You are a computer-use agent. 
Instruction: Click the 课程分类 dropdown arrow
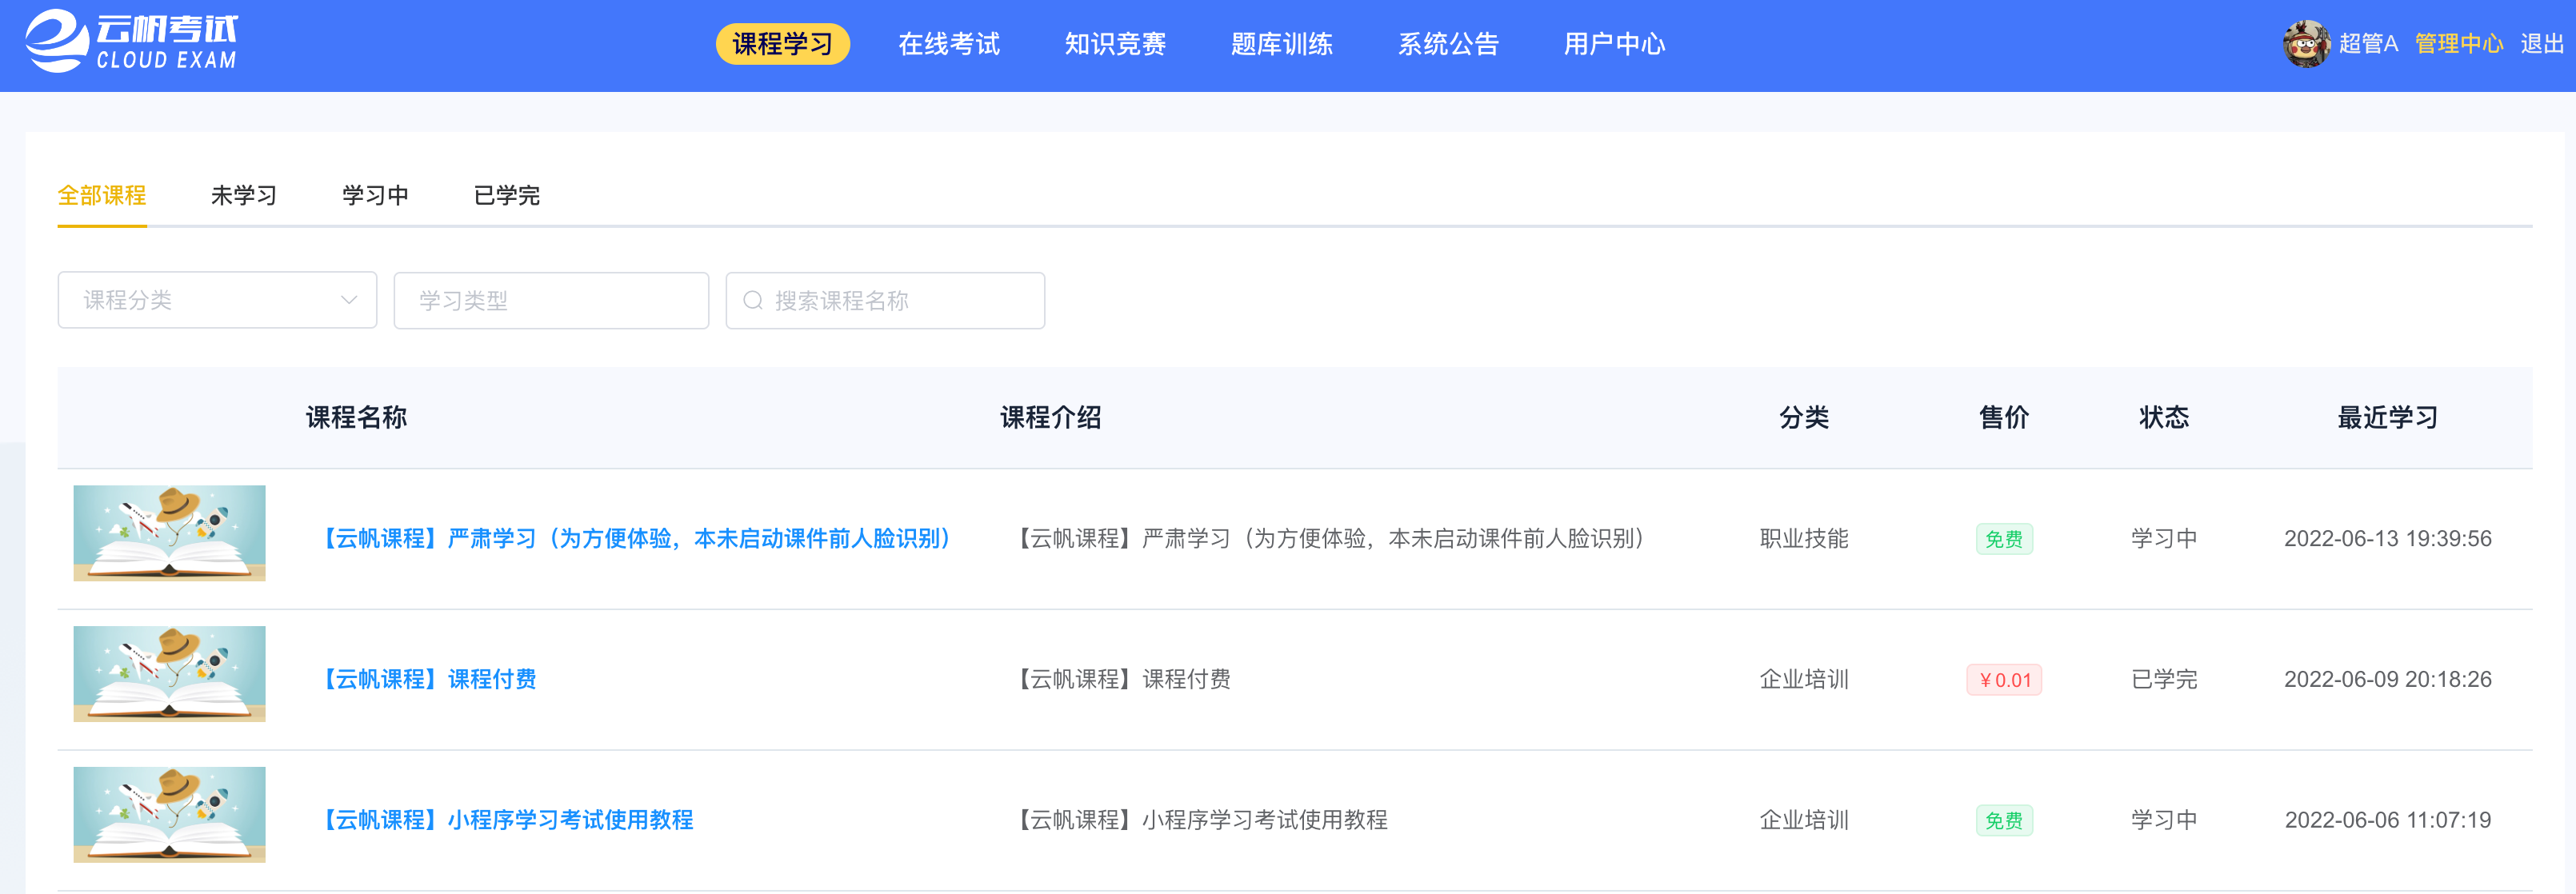349,300
